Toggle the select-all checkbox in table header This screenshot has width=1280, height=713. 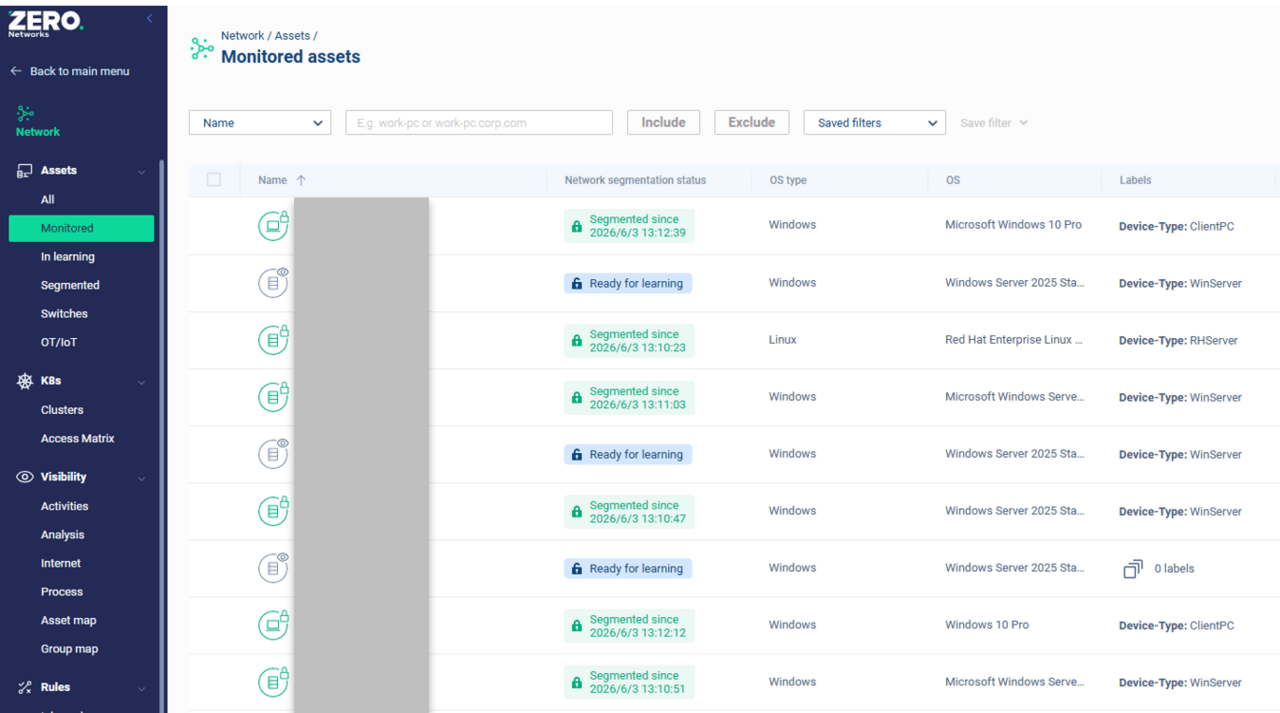click(214, 180)
